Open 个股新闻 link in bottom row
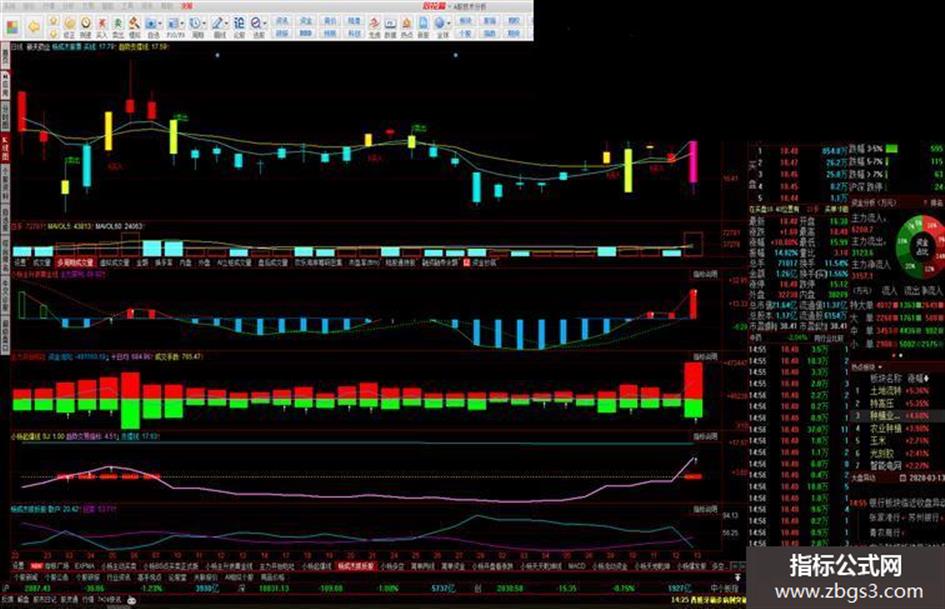 (25, 577)
